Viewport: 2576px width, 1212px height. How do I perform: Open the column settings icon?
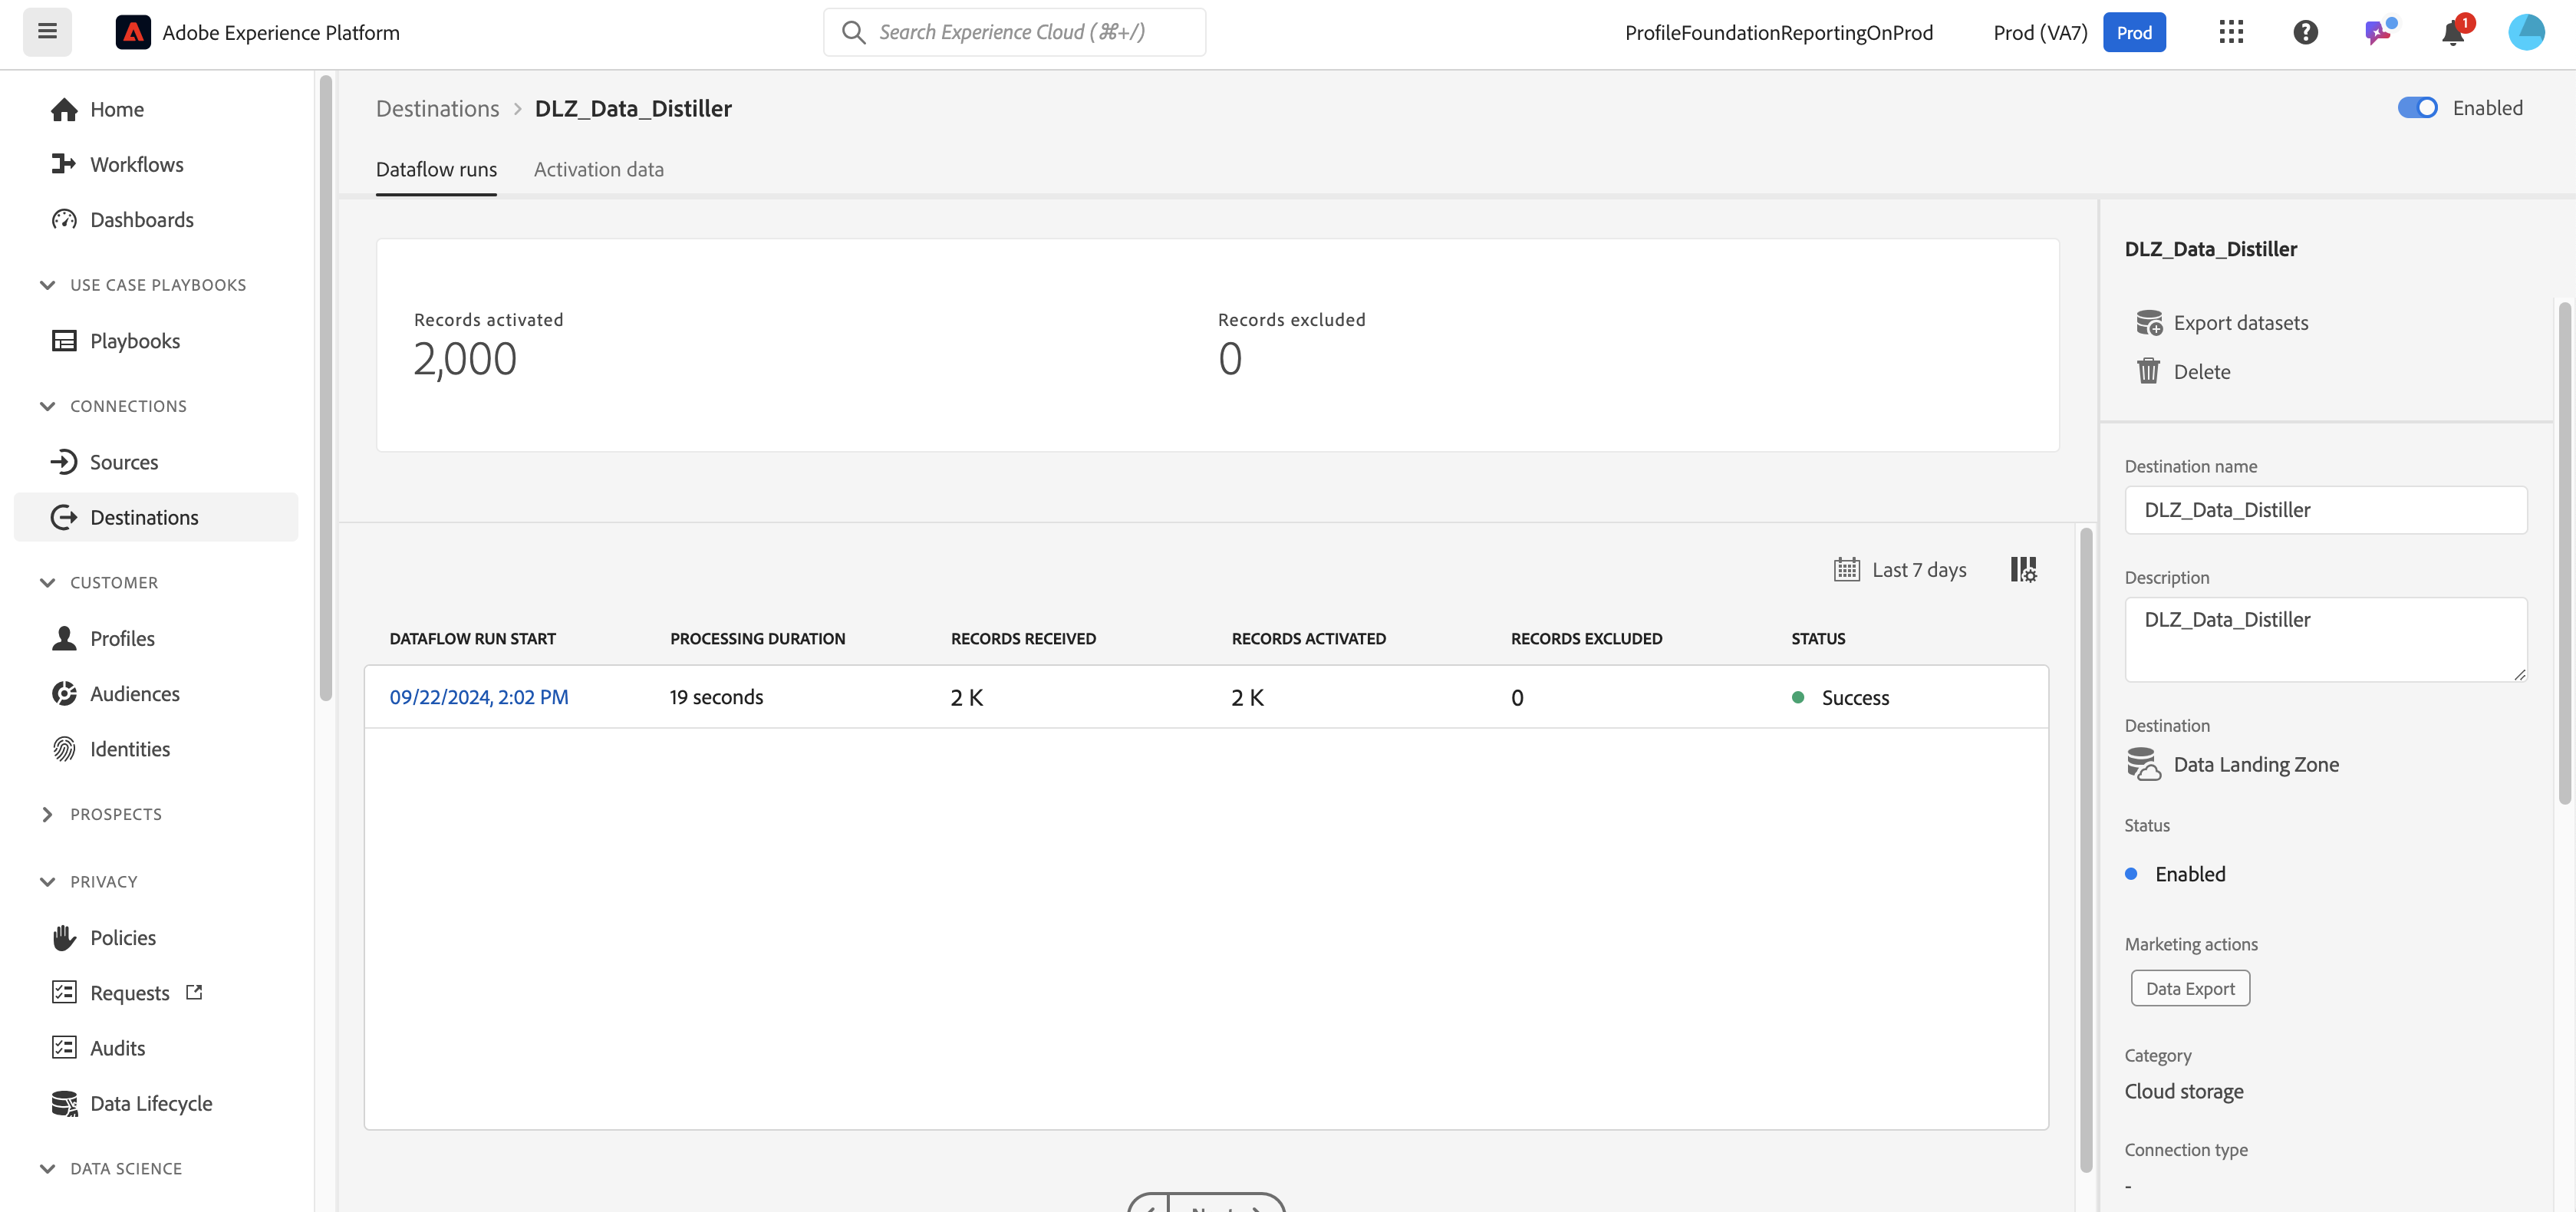click(x=2023, y=570)
